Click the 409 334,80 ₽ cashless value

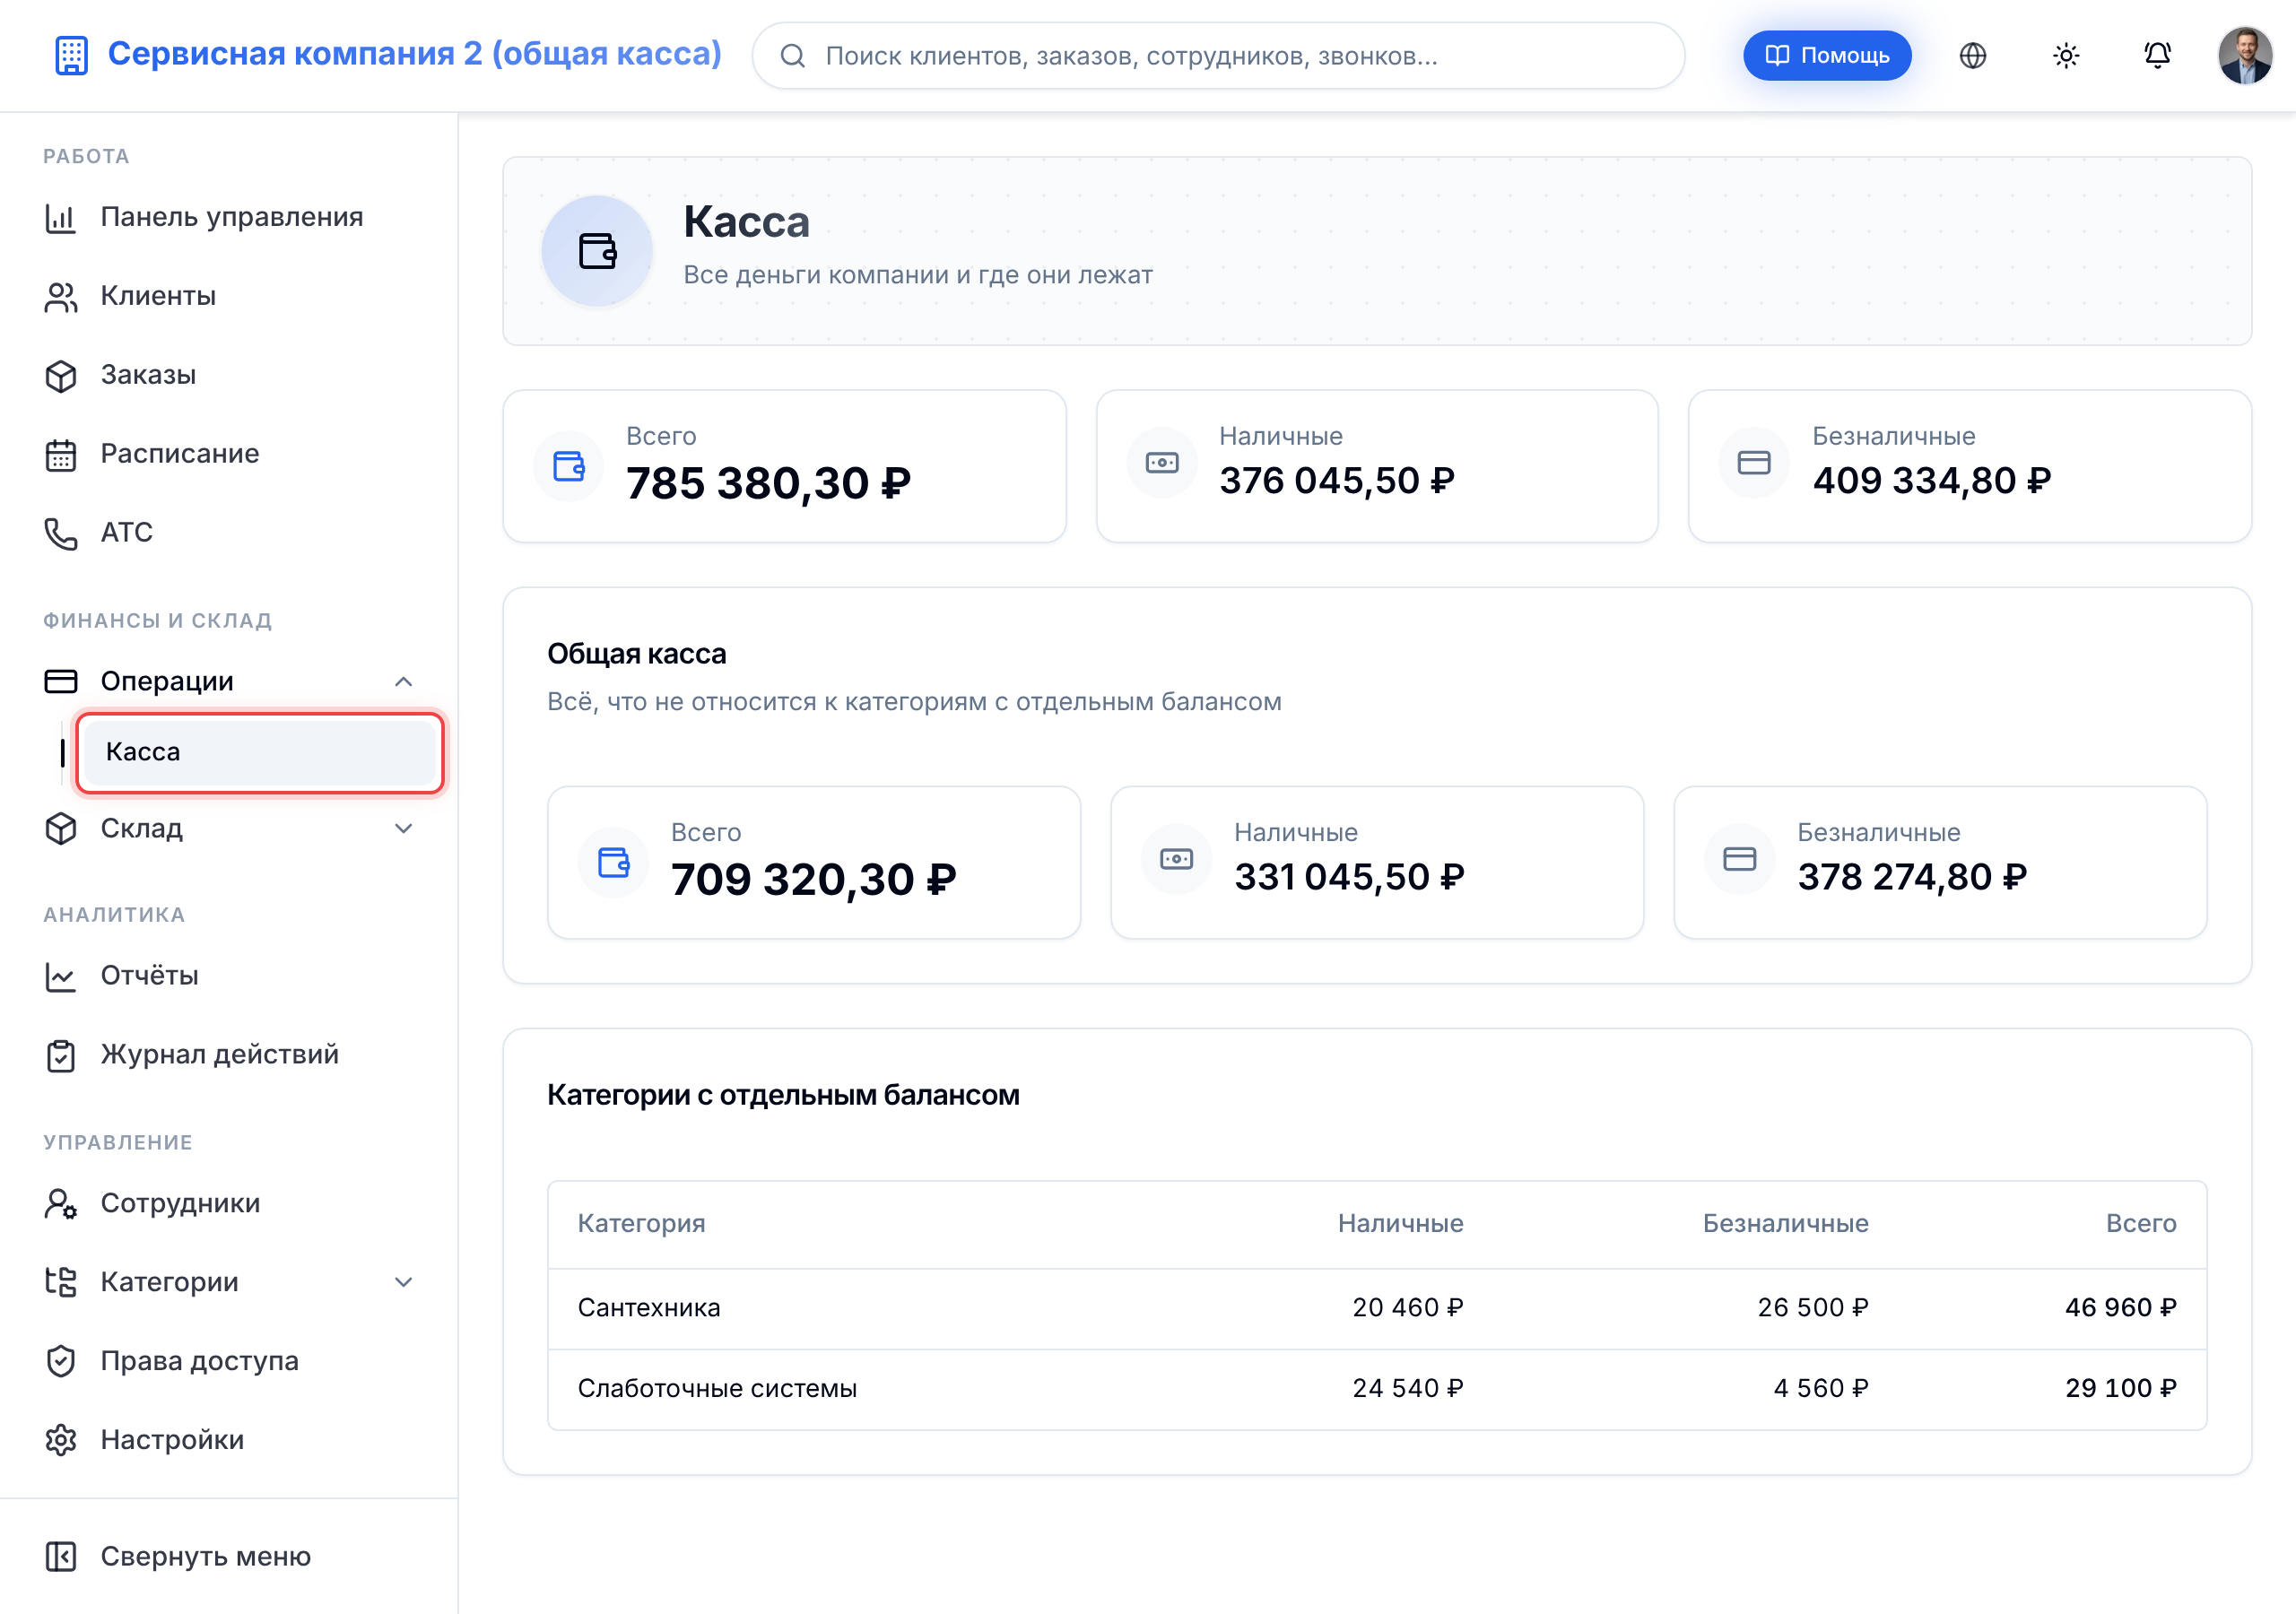coord(1932,481)
